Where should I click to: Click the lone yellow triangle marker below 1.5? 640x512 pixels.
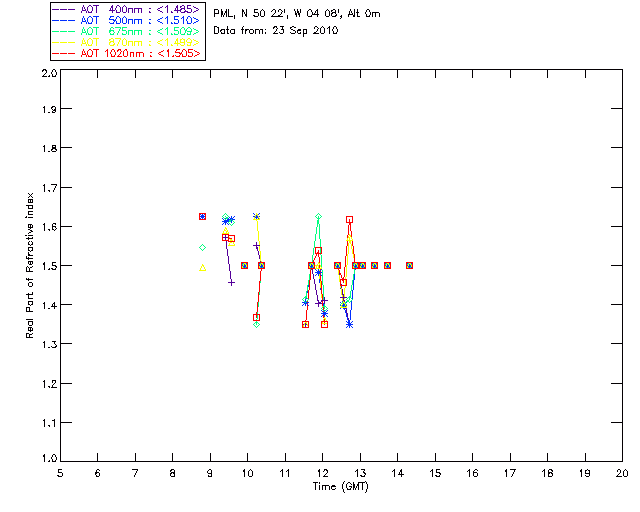coord(202,268)
